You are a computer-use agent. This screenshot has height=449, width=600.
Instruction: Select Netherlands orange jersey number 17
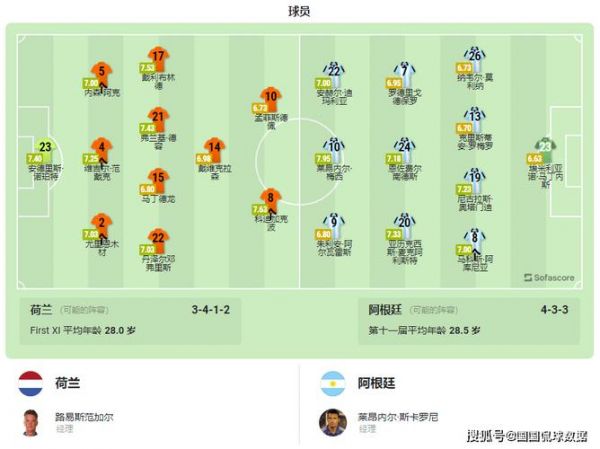pos(158,58)
